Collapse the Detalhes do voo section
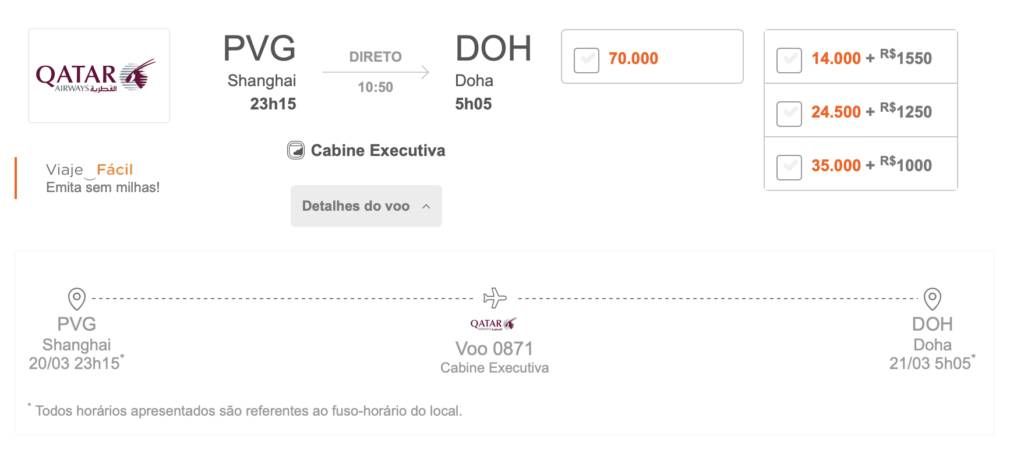The image size is (1024, 461). [366, 206]
